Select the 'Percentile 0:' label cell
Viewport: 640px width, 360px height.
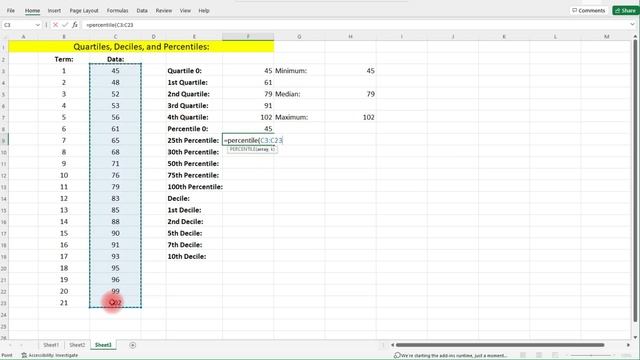(x=194, y=129)
